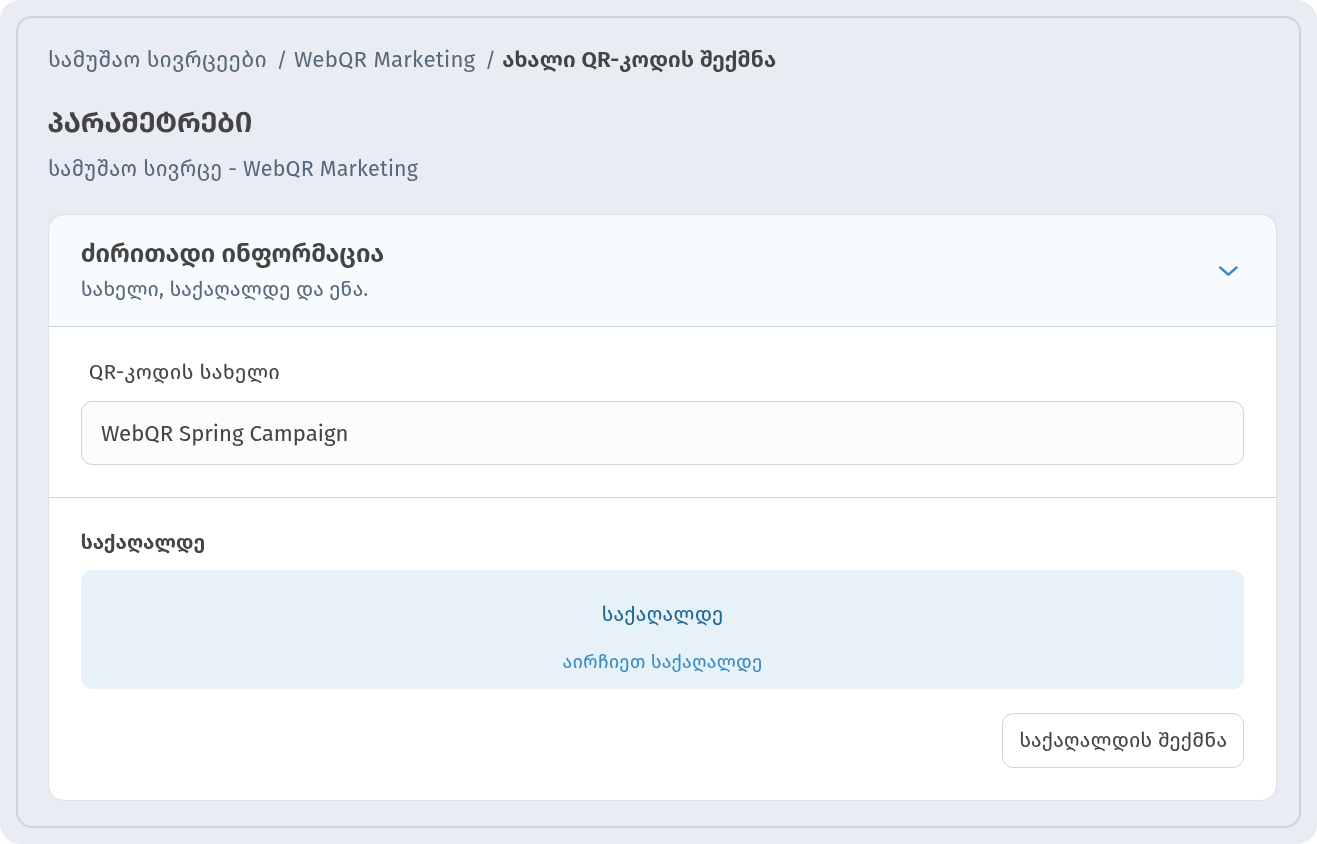
Task: Click the სახელი, საქაღალდე და ენა description
Action: point(225,291)
